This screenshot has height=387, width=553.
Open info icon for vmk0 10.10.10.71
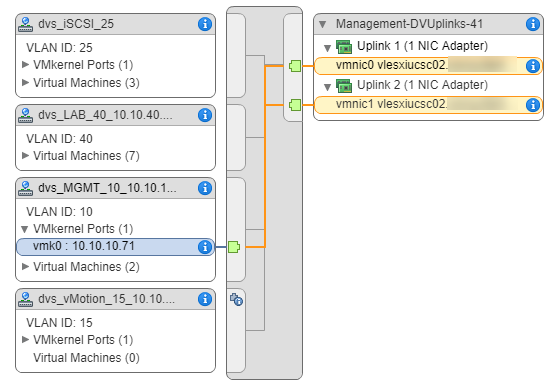[205, 247]
